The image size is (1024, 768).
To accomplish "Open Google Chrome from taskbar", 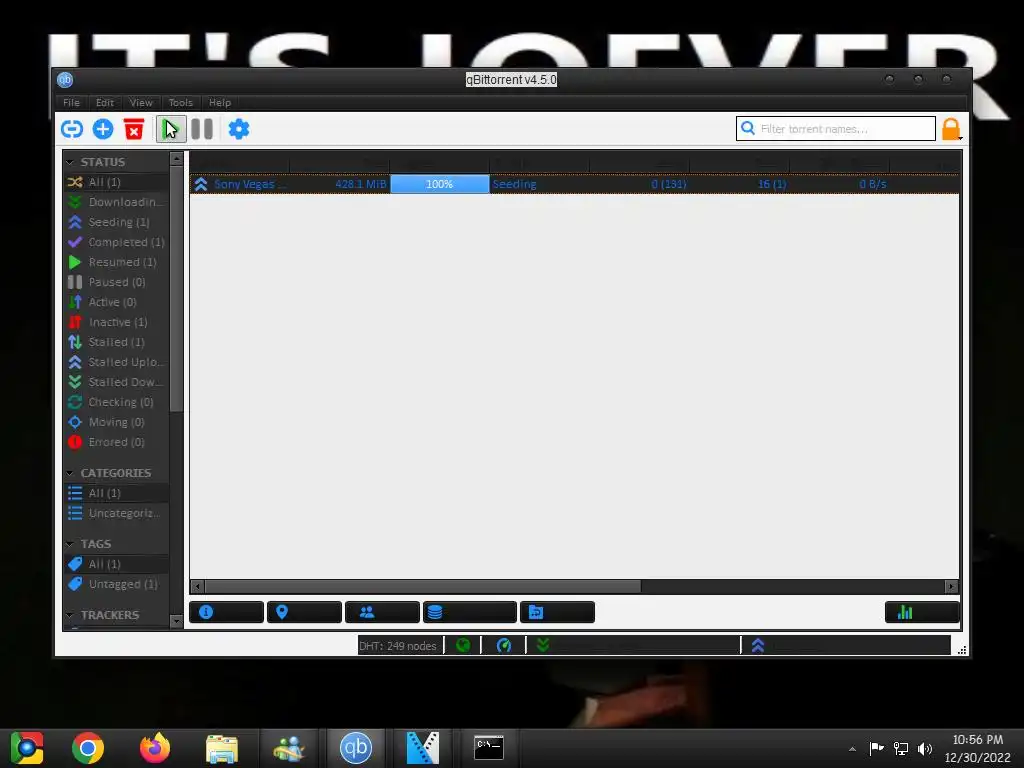I will pyautogui.click(x=88, y=748).
